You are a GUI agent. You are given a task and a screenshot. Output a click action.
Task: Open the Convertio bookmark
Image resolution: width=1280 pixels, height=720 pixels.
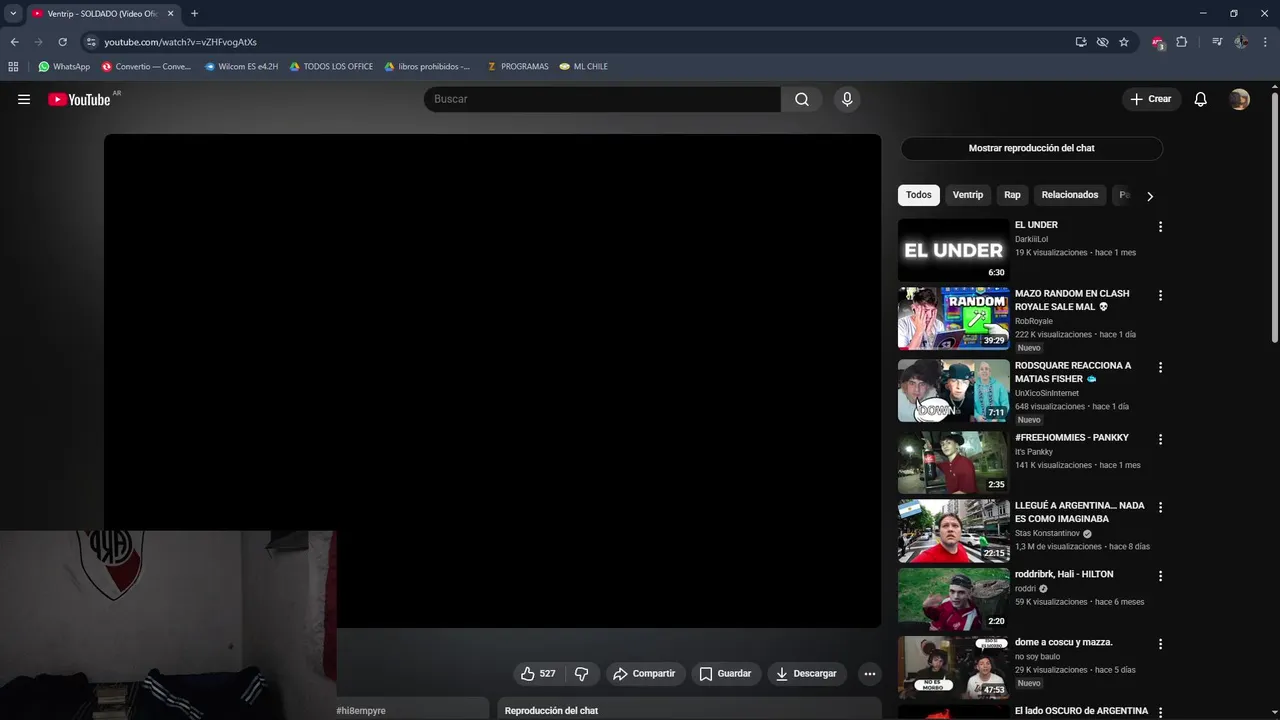(146, 67)
